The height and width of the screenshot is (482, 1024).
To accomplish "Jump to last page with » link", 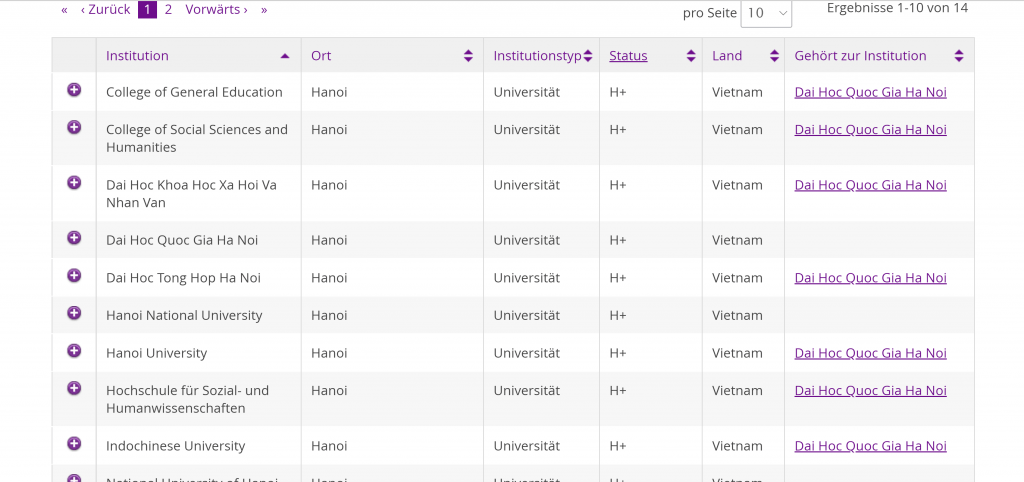I will coord(264,10).
